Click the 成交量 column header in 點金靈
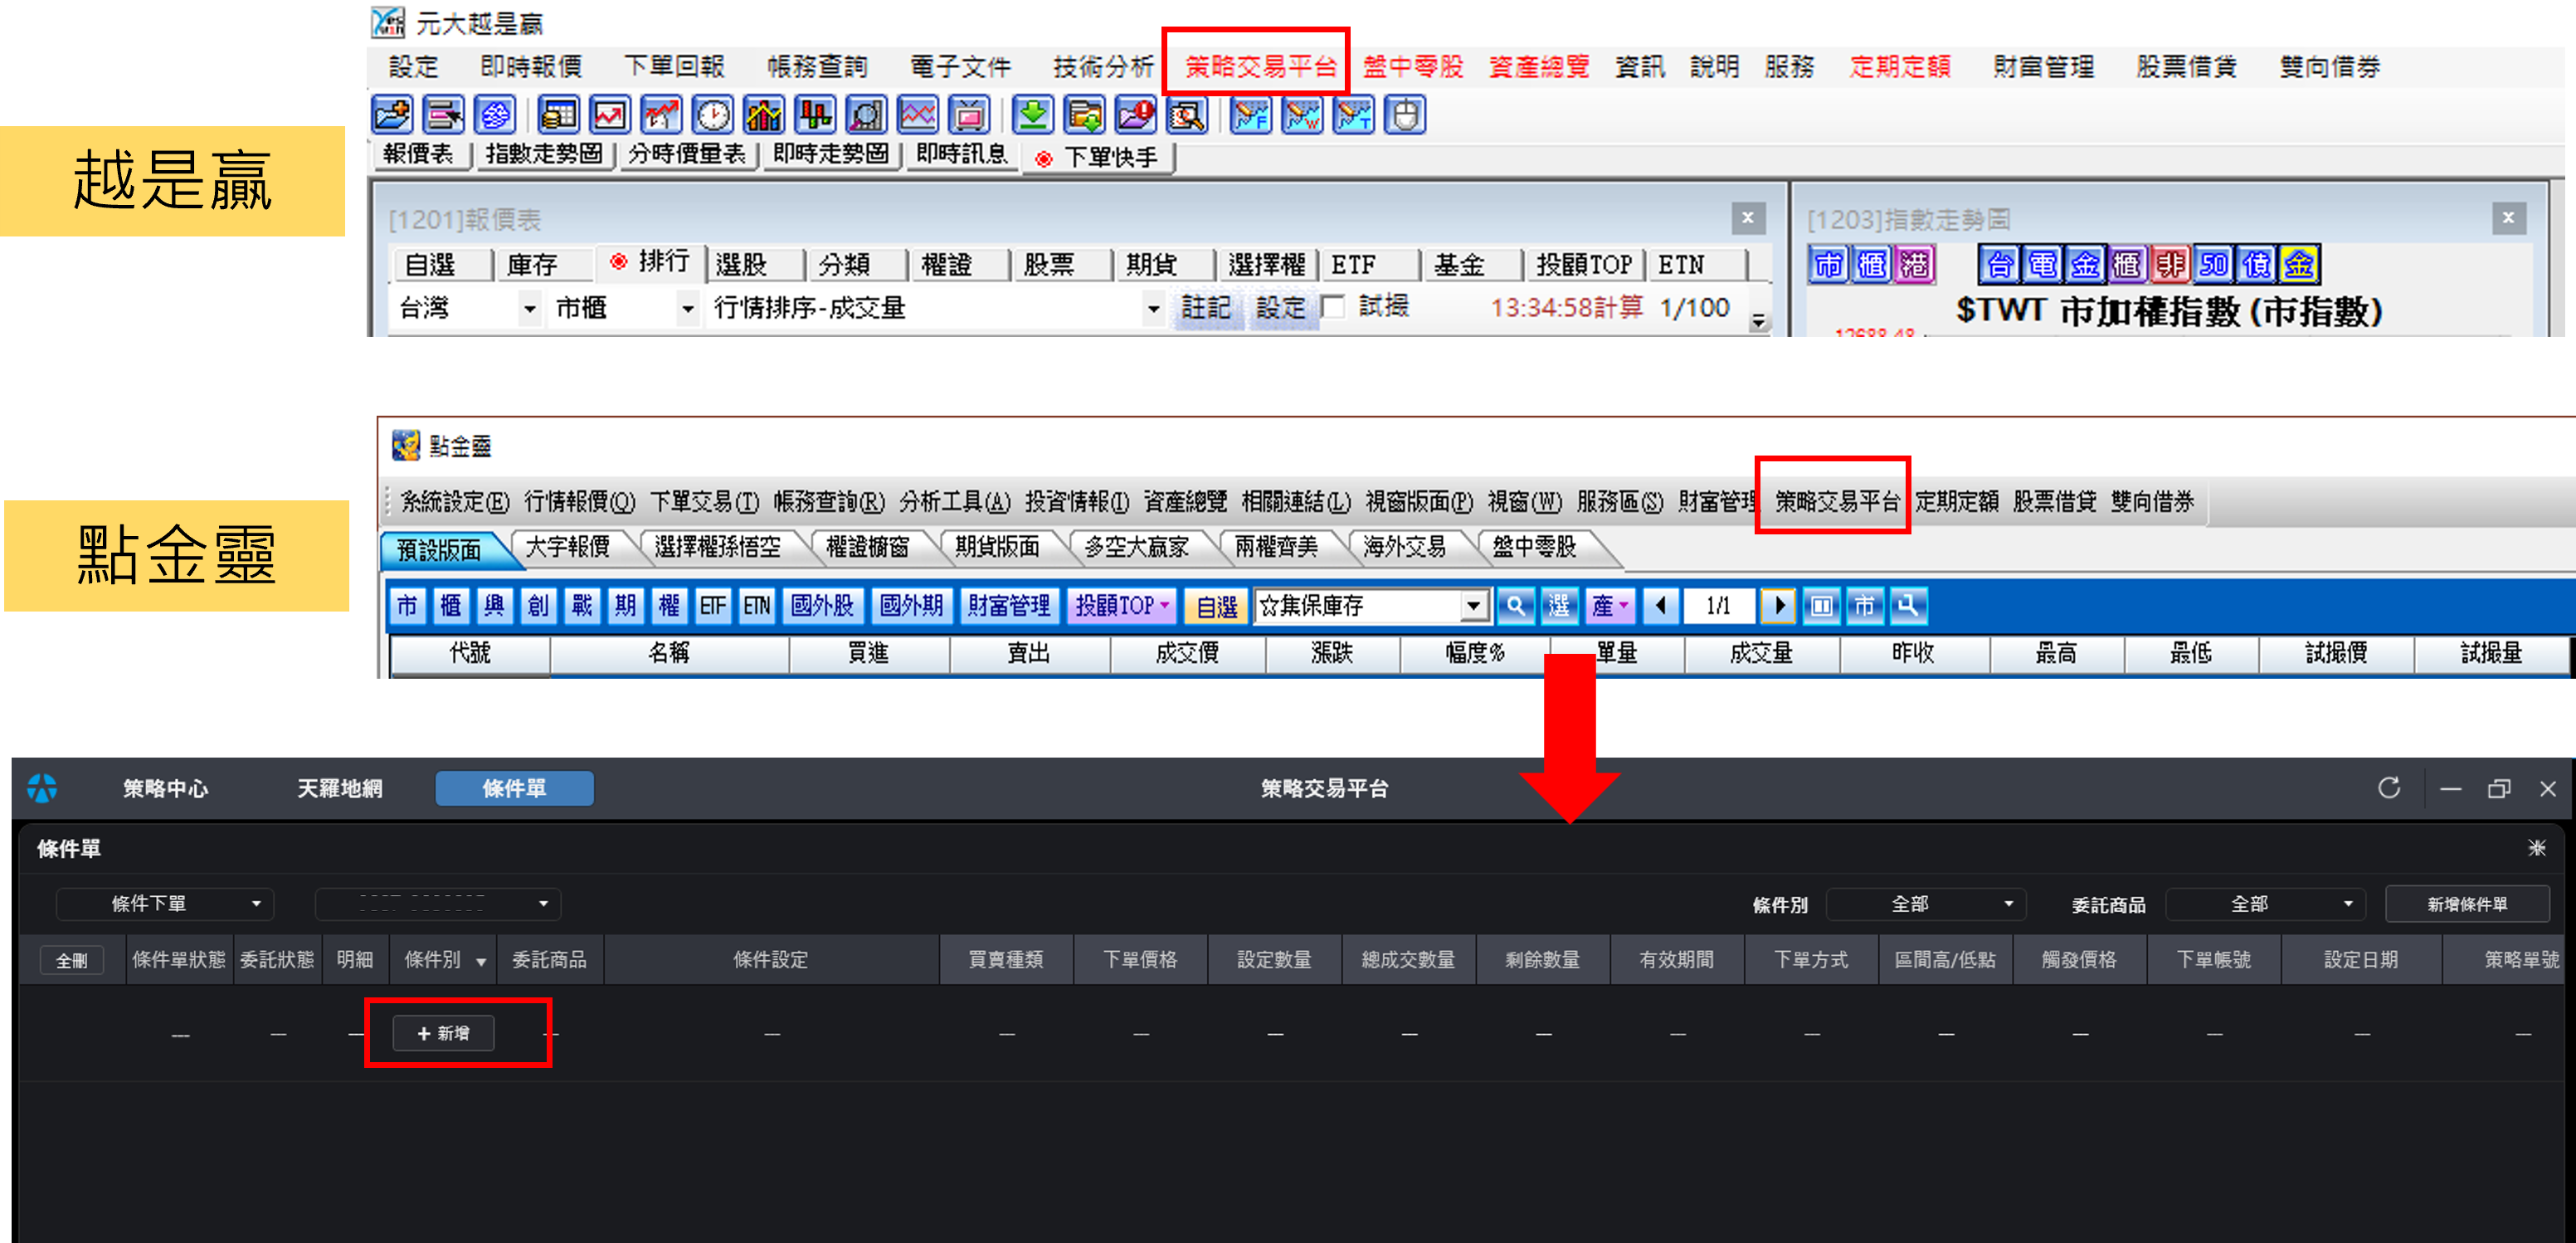The height and width of the screenshot is (1243, 2576). [x=1761, y=653]
